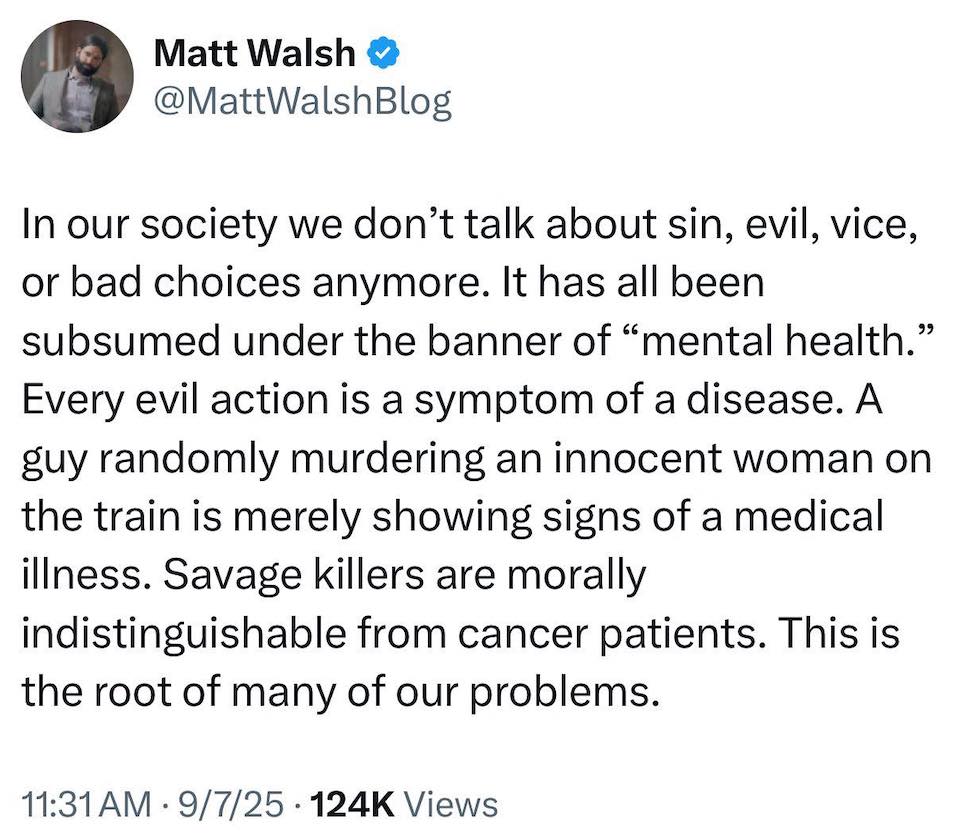Viewport: 960px width, 839px height.
Task: Open Matt Walsh's round profile avatar
Action: [76, 77]
